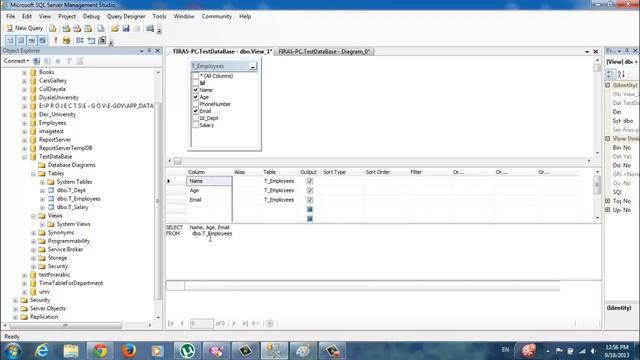Open Firefox from the taskbar
The height and width of the screenshot is (360, 640).
pos(129,351)
